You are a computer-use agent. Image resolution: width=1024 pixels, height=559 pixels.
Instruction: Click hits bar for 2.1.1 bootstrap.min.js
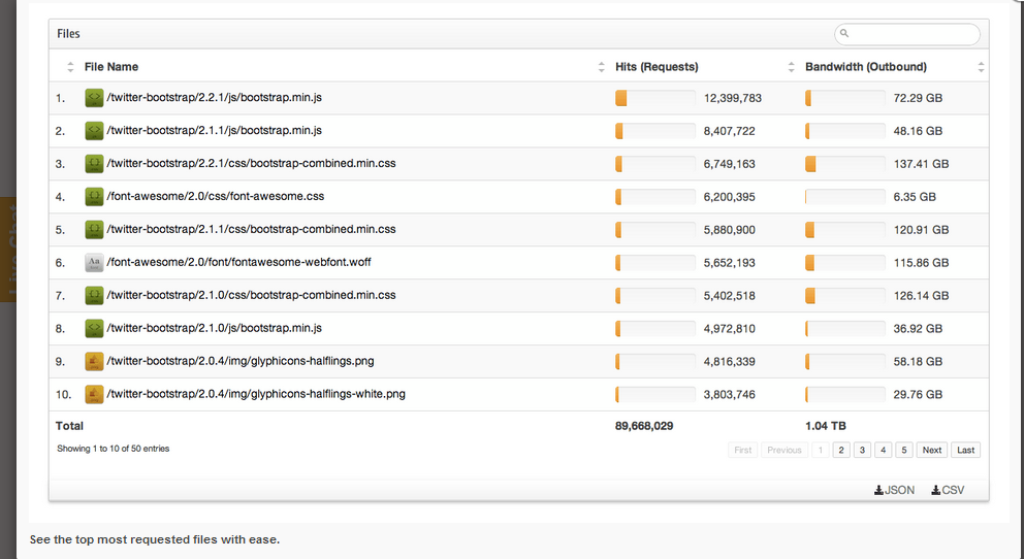[655, 131]
